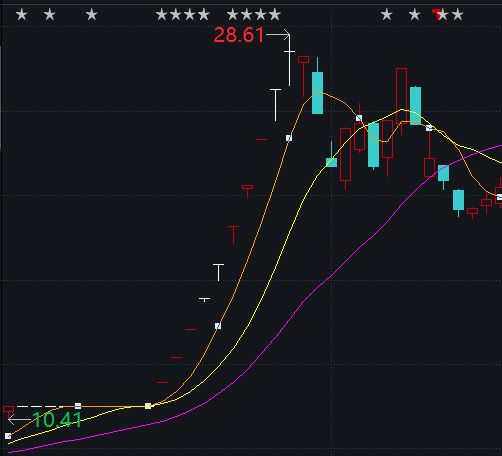Click the 28.61 highest price label
This screenshot has width=502, height=456.
(239, 35)
